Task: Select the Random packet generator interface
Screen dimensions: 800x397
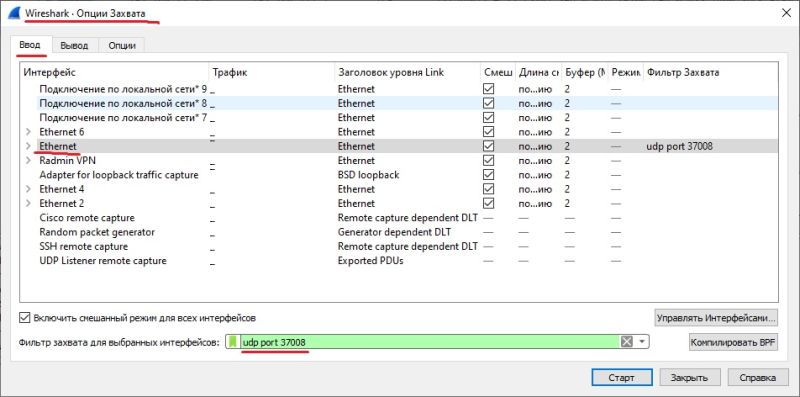Action: (x=97, y=232)
